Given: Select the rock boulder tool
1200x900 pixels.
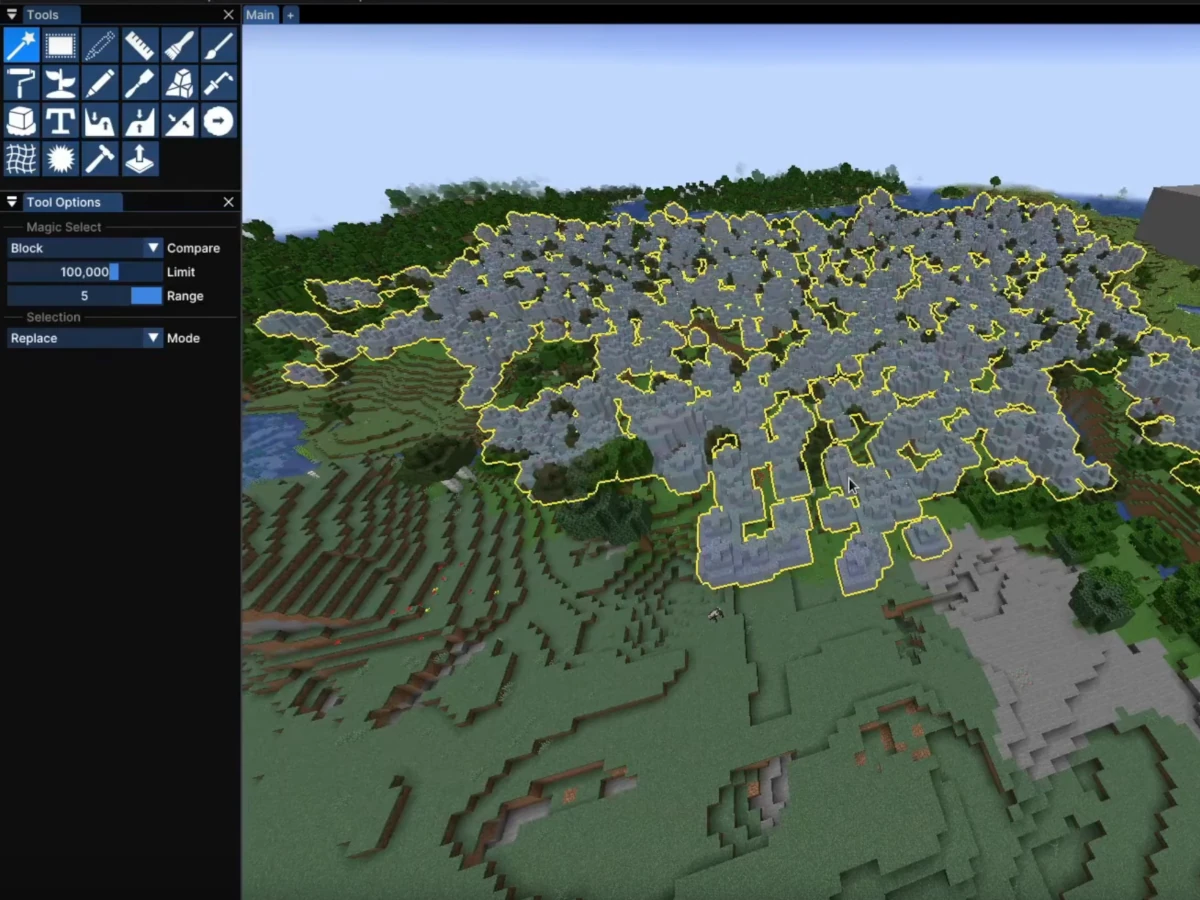Looking at the screenshot, I should (x=179, y=83).
